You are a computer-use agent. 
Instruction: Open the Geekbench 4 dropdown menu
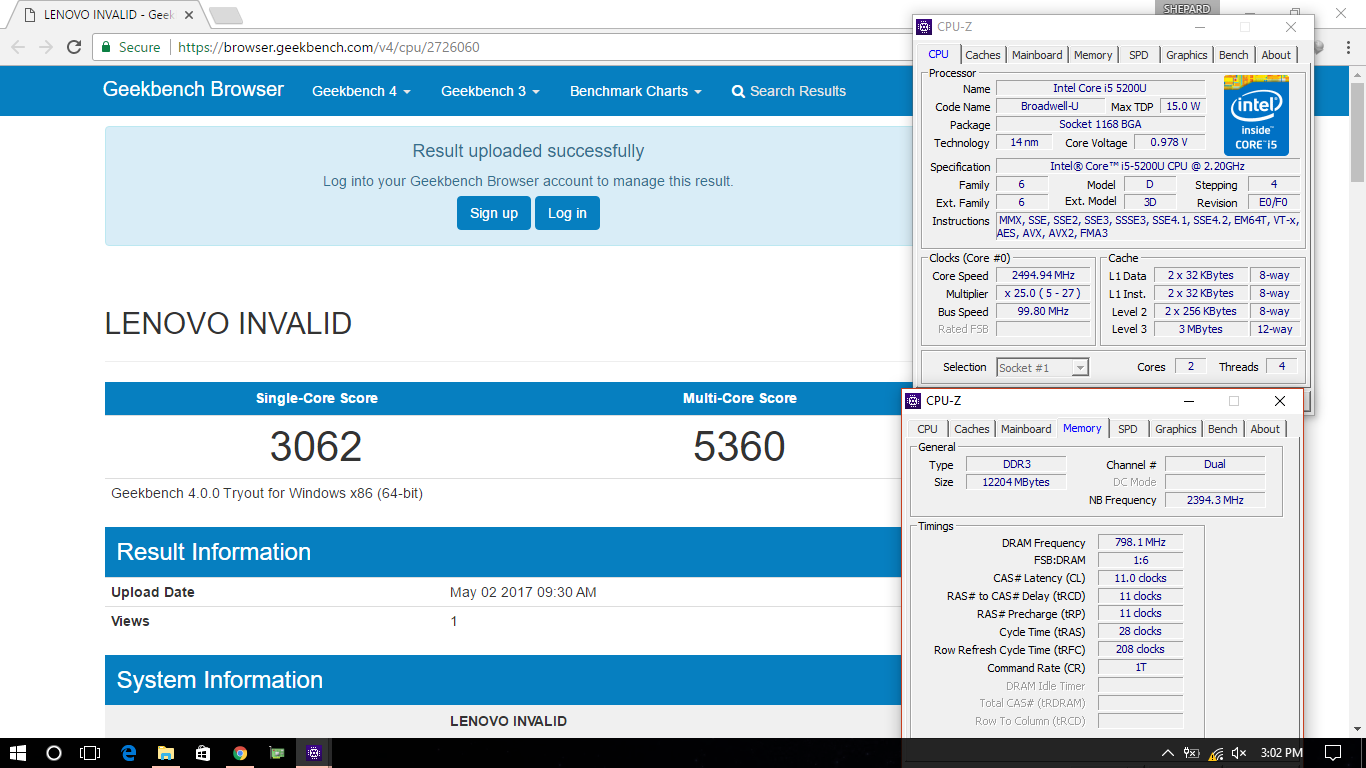(x=361, y=91)
